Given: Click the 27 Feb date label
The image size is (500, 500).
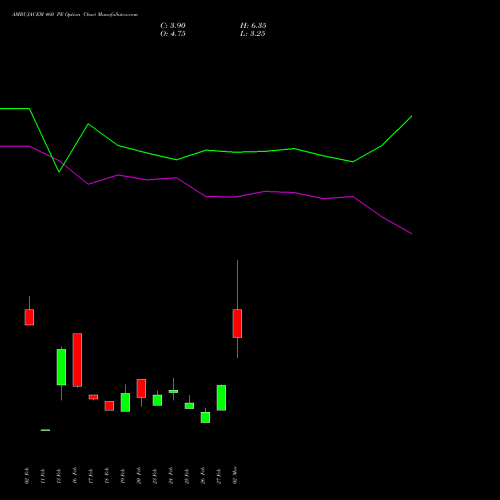Looking at the screenshot, I should [x=219, y=476].
